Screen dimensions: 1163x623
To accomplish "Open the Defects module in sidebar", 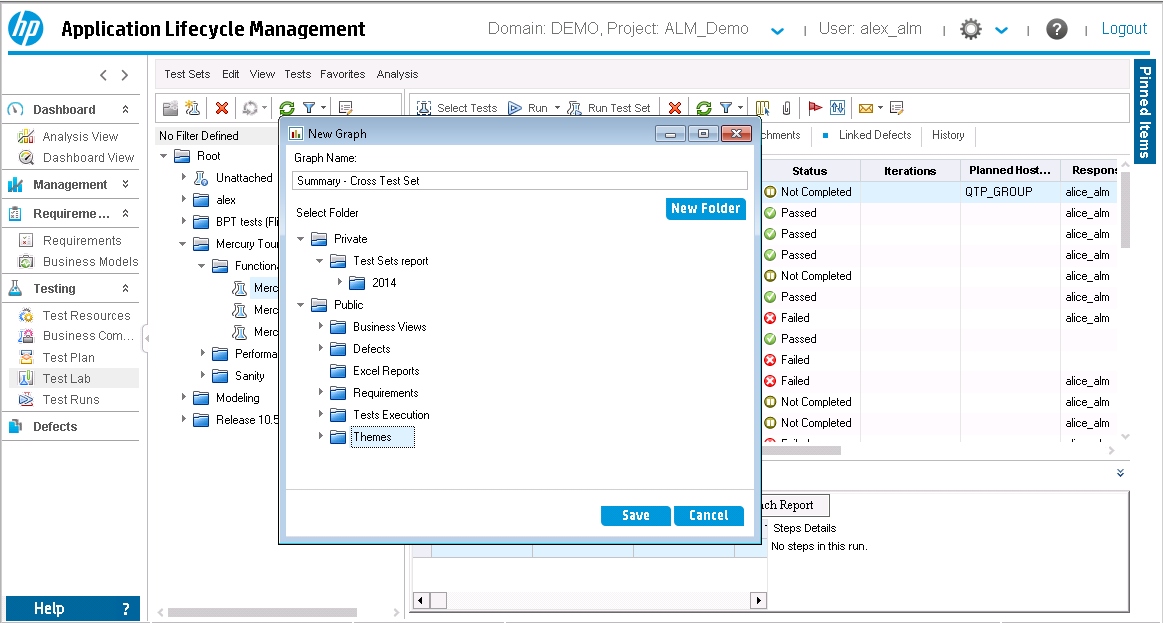I will (55, 426).
